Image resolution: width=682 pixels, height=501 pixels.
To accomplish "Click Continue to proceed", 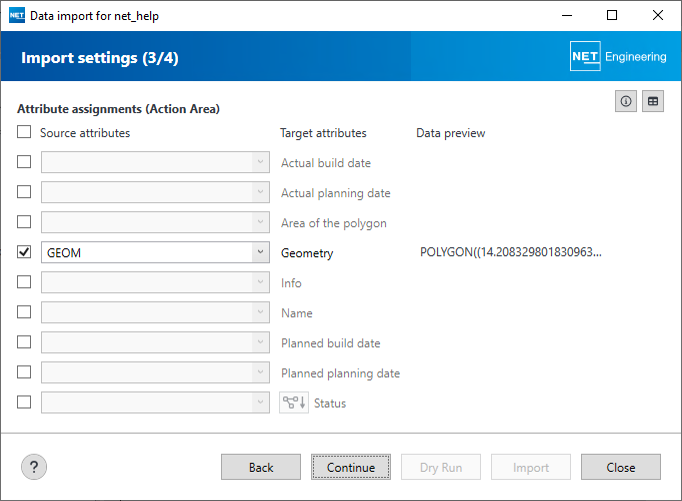I will point(351,467).
